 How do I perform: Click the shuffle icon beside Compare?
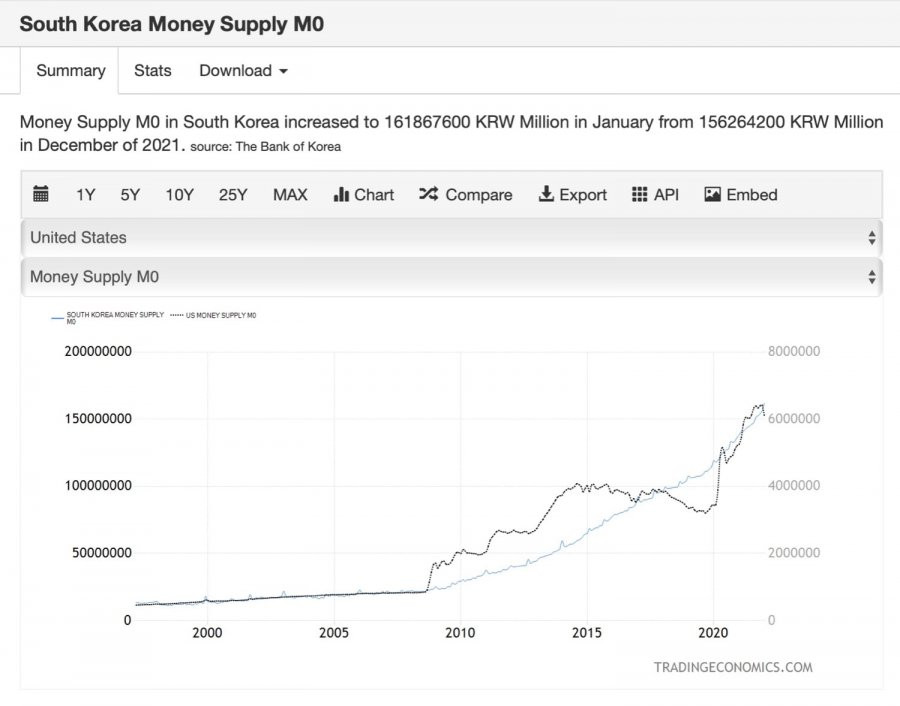(428, 194)
